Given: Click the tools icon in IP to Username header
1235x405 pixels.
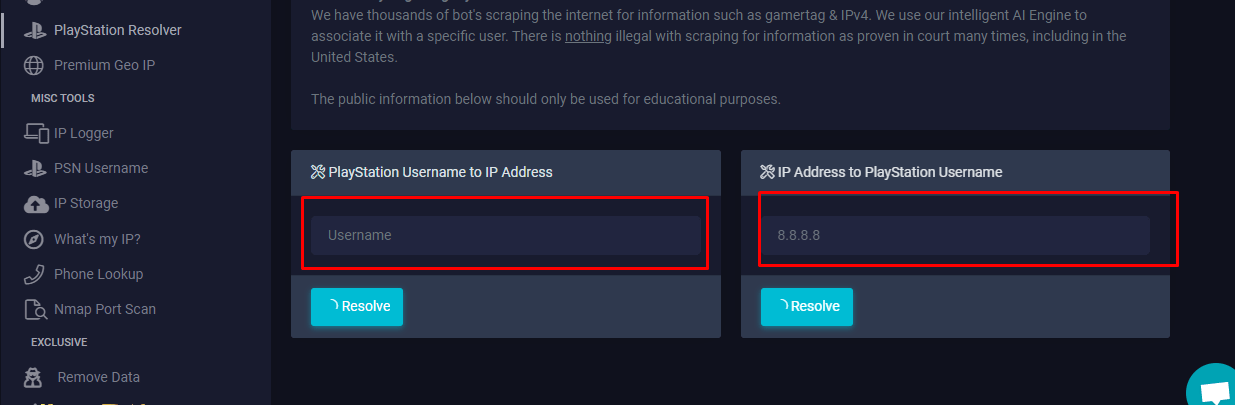Looking at the screenshot, I should [x=768, y=172].
